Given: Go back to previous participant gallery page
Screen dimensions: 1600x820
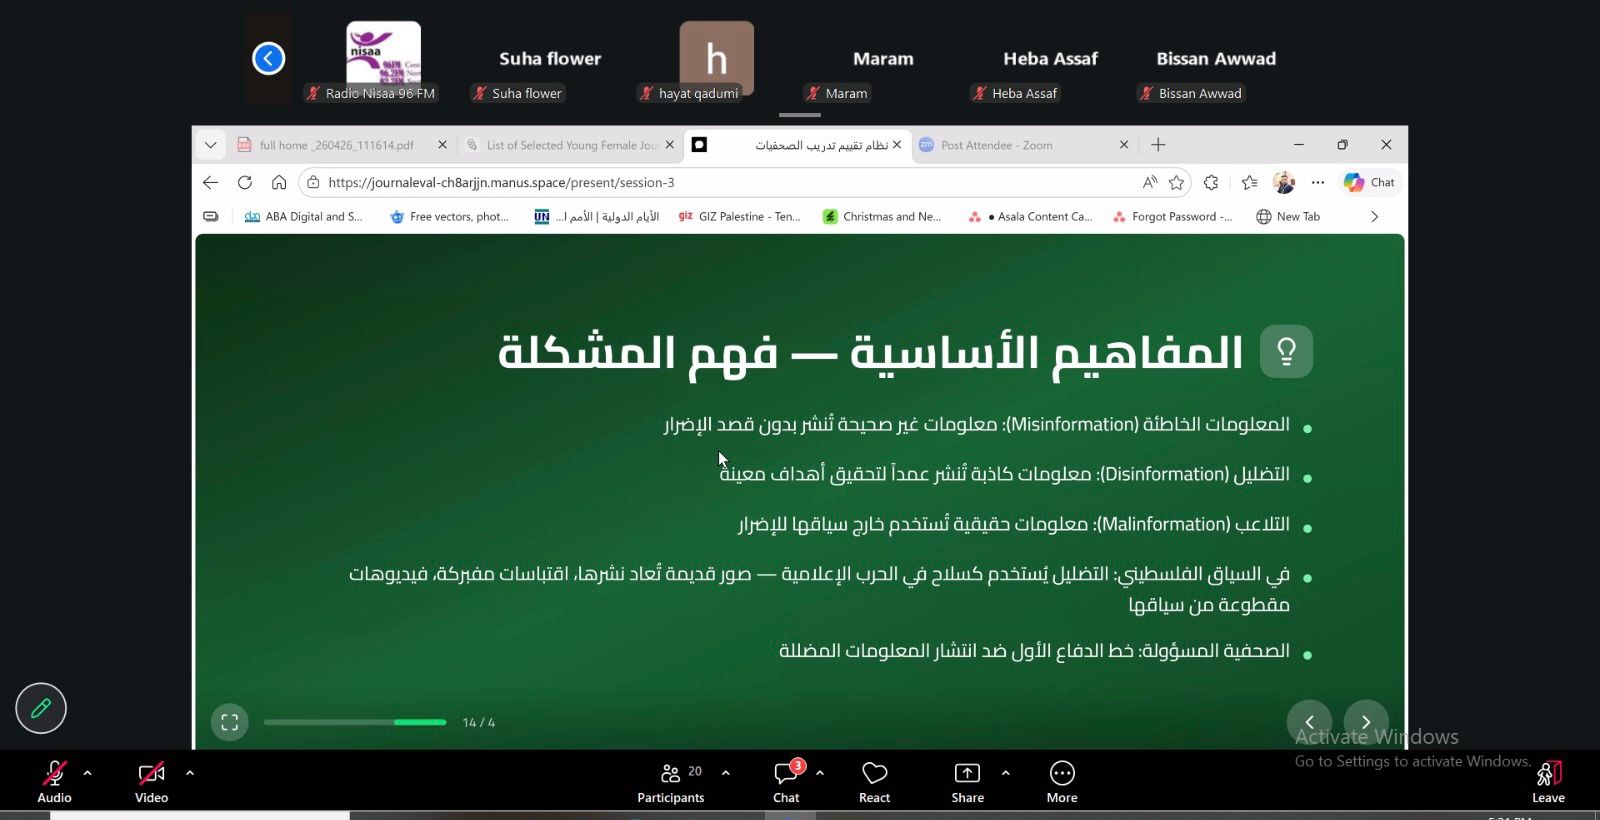Looking at the screenshot, I should [x=268, y=58].
